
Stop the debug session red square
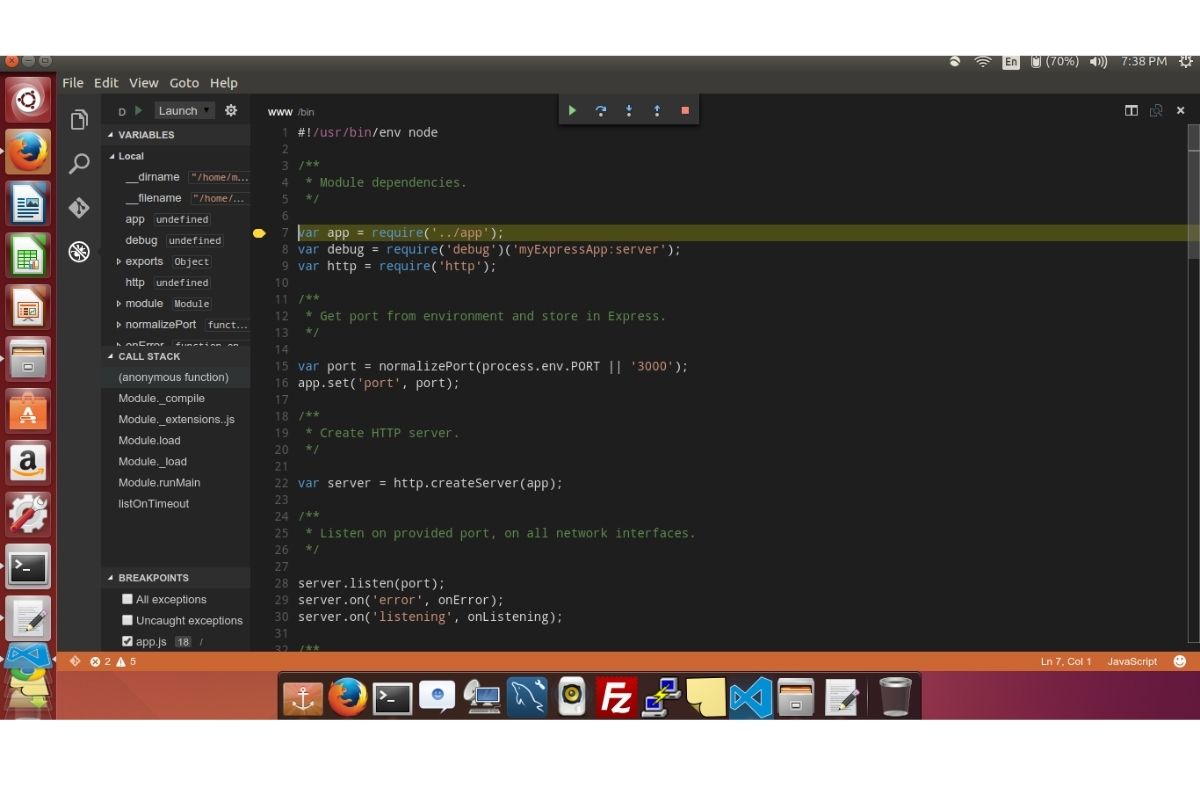click(685, 111)
